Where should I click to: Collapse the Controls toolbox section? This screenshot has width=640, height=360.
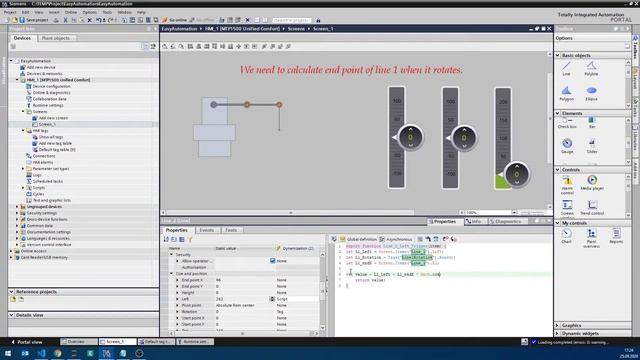pyautogui.click(x=558, y=169)
